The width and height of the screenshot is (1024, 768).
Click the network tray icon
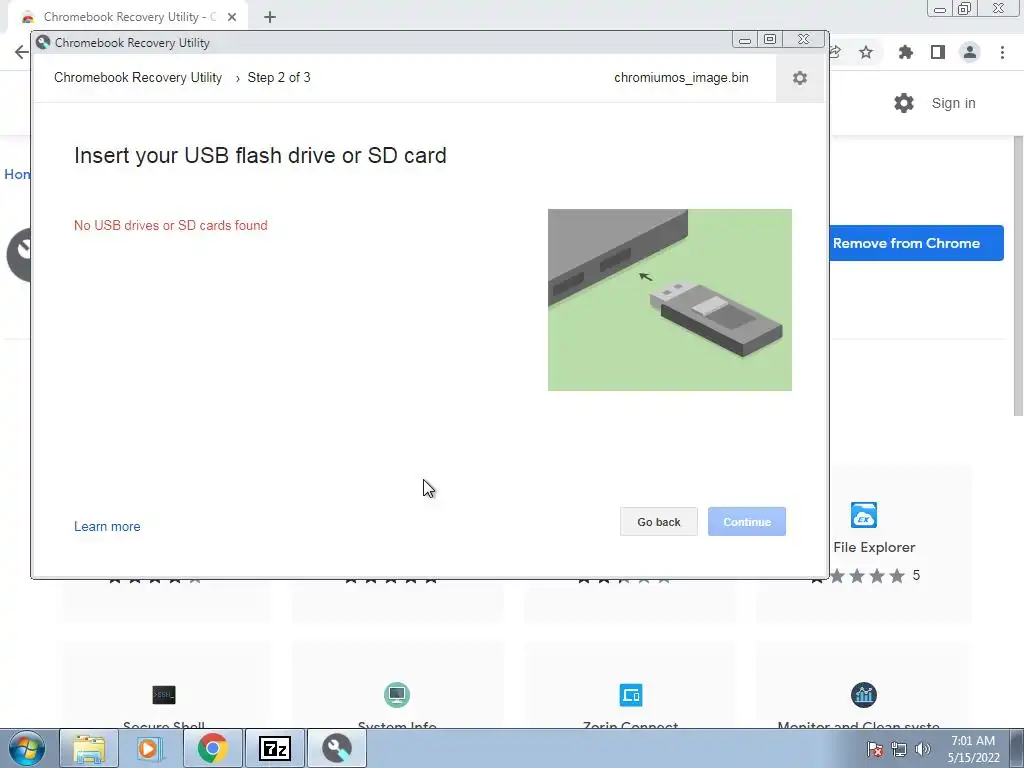pos(899,749)
